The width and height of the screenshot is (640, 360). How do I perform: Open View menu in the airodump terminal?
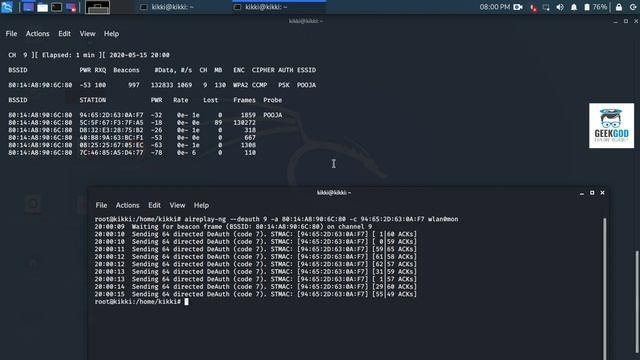tap(87, 34)
